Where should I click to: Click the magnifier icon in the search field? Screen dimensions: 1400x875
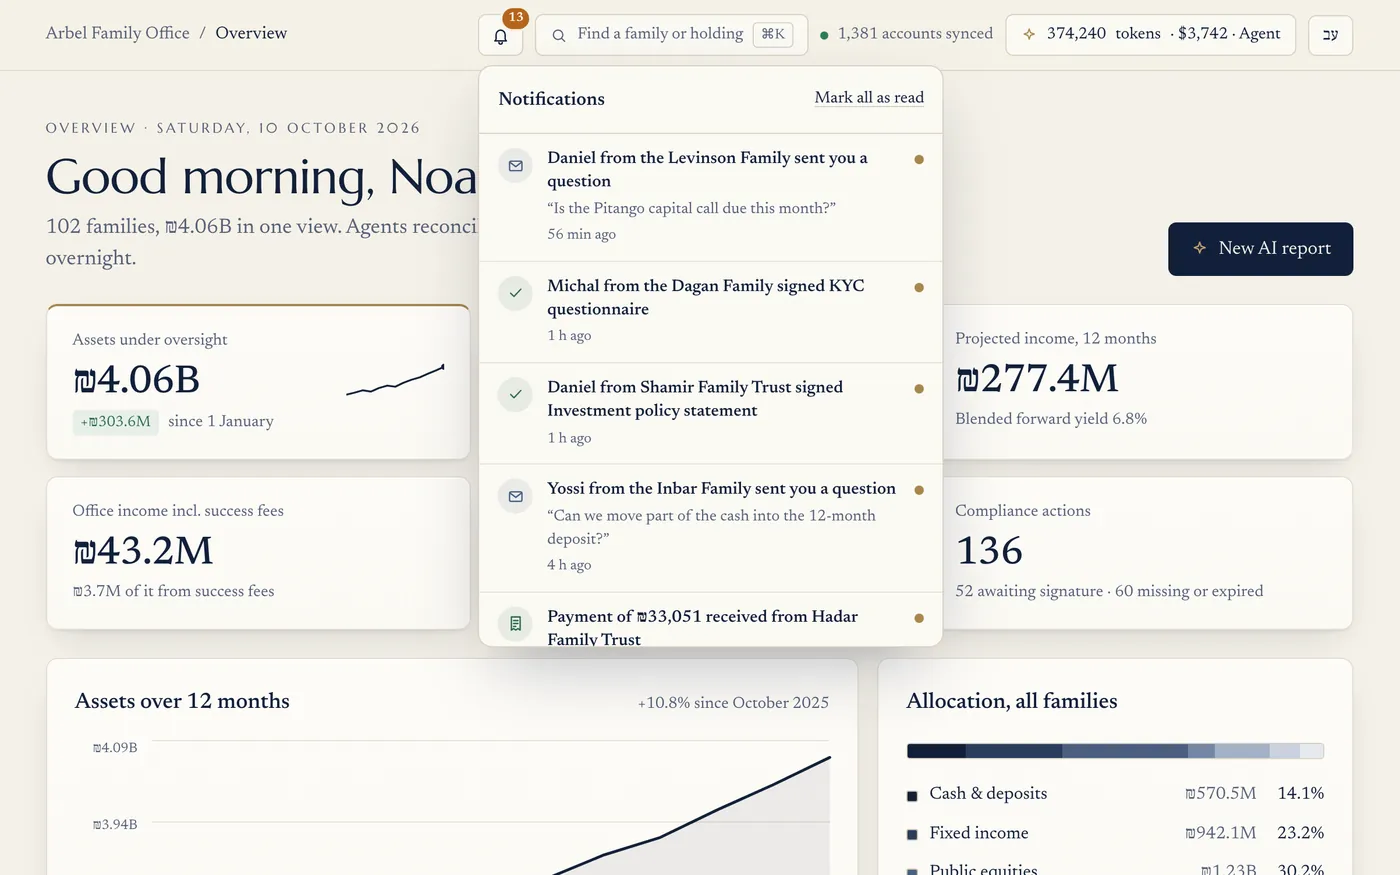pyautogui.click(x=559, y=35)
